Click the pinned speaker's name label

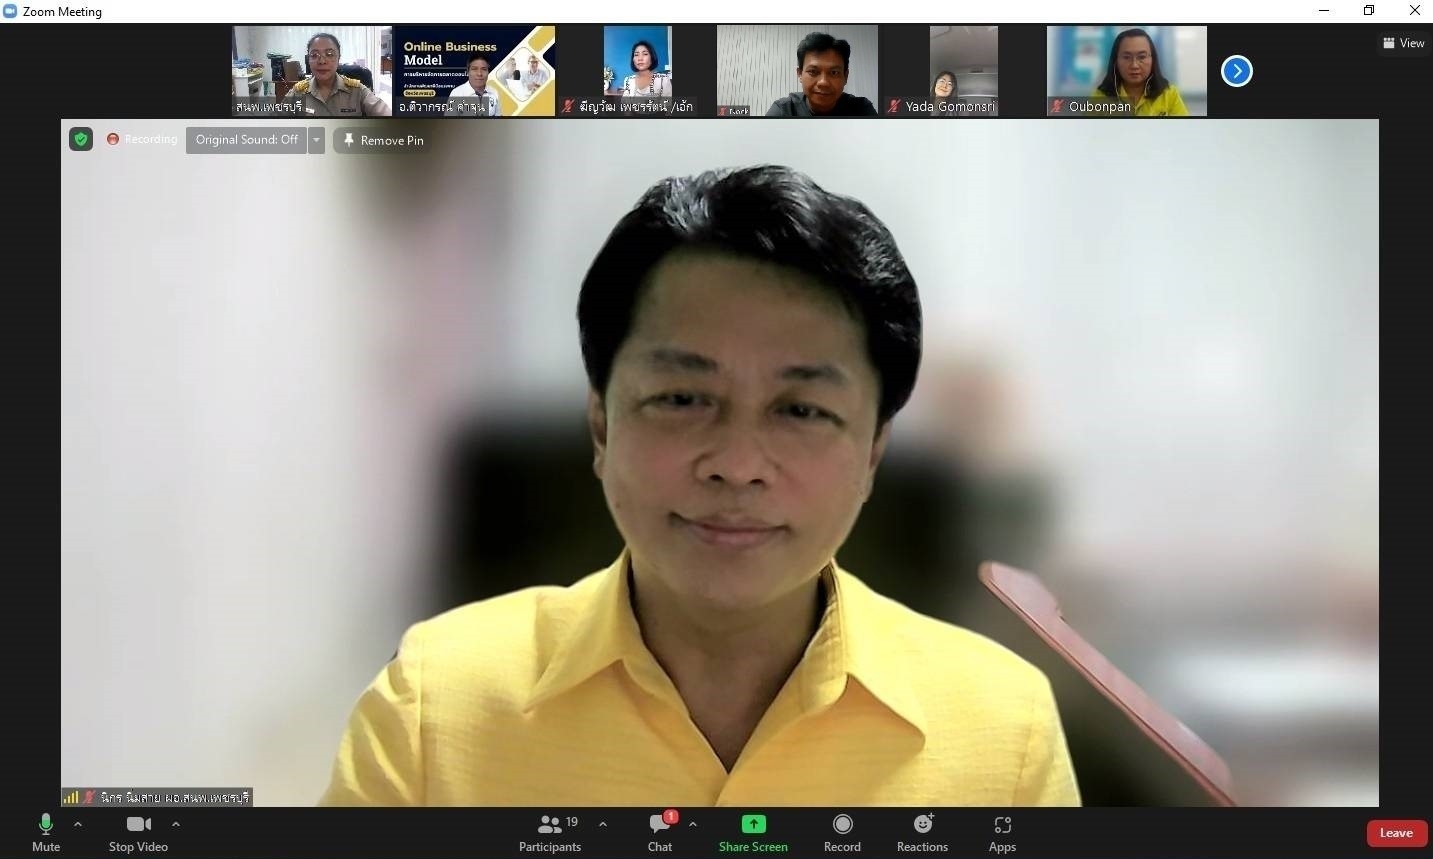(x=175, y=798)
